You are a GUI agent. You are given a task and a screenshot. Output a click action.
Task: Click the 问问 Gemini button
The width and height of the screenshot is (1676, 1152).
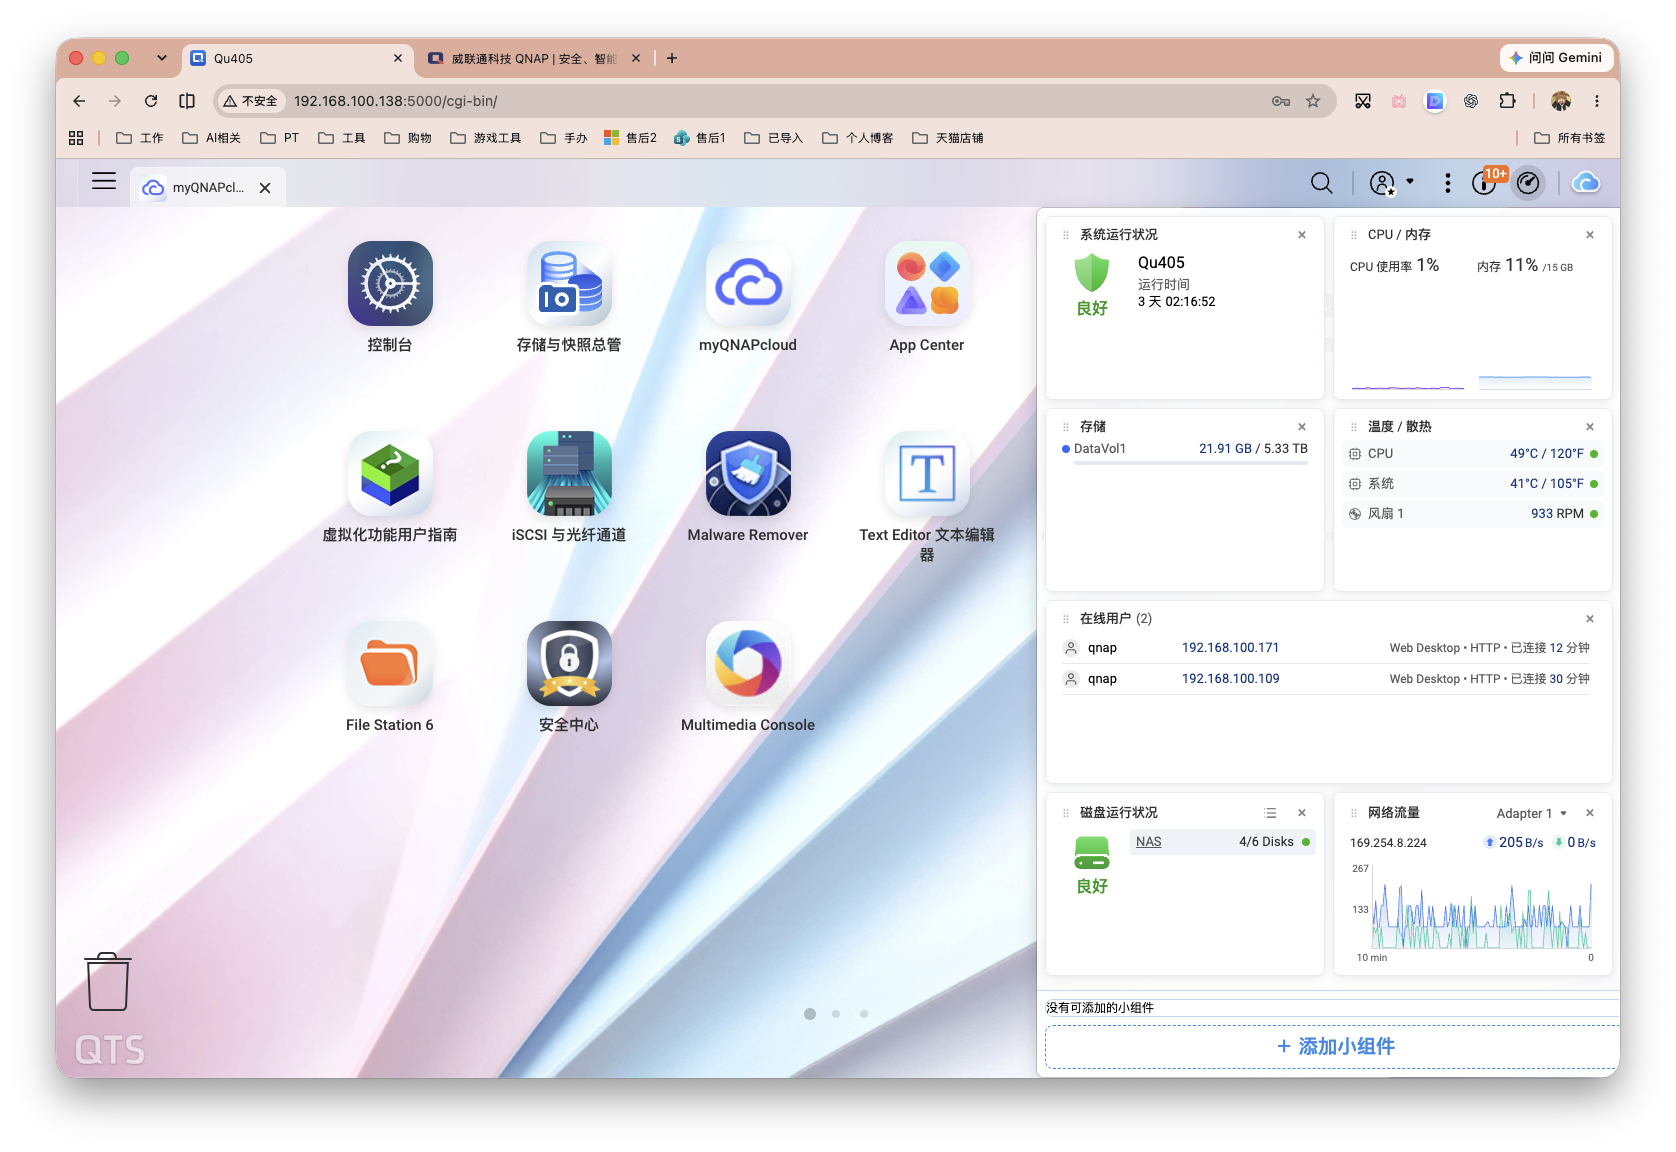tap(1555, 58)
